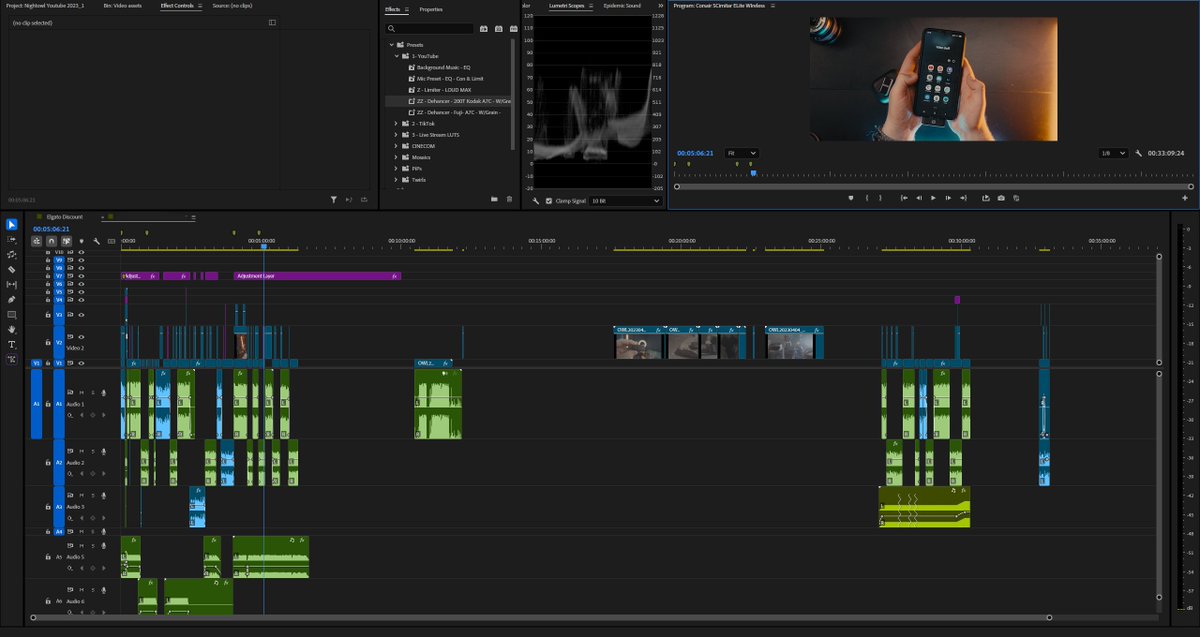Select the Type tool

(12, 345)
